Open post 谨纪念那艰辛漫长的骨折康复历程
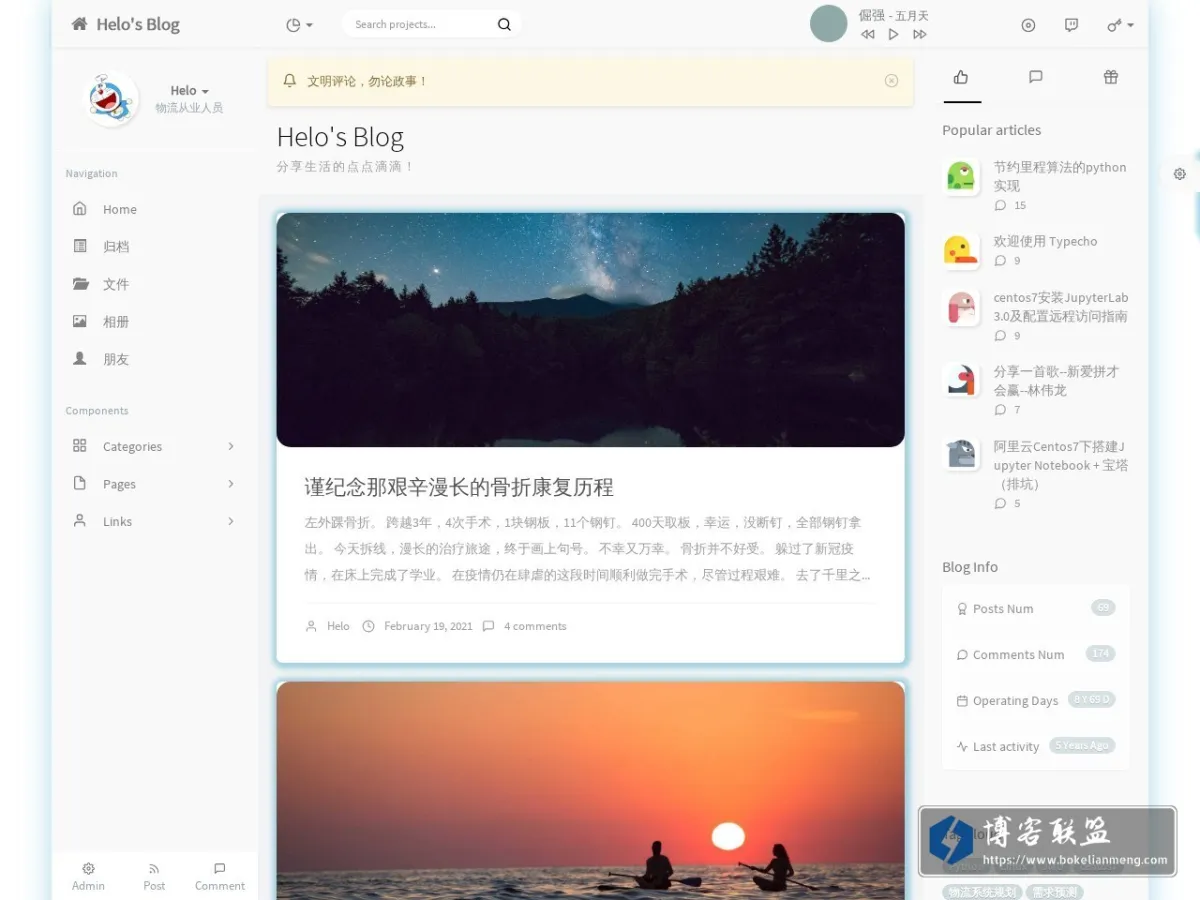Image resolution: width=1200 pixels, height=900 pixels. pyautogui.click(x=459, y=487)
